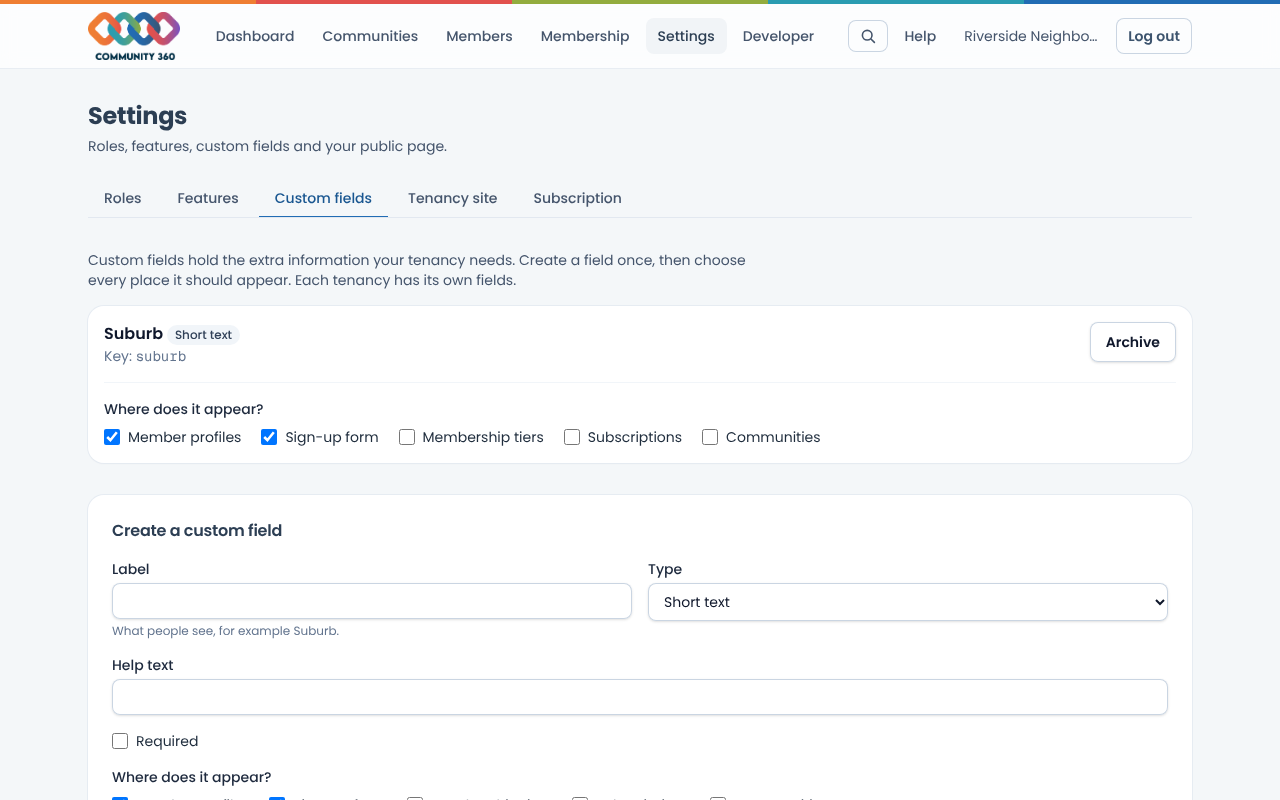Click "Where does it appear?" in the Suburb card
Viewport: 1280px width, 800px height.
tap(184, 409)
